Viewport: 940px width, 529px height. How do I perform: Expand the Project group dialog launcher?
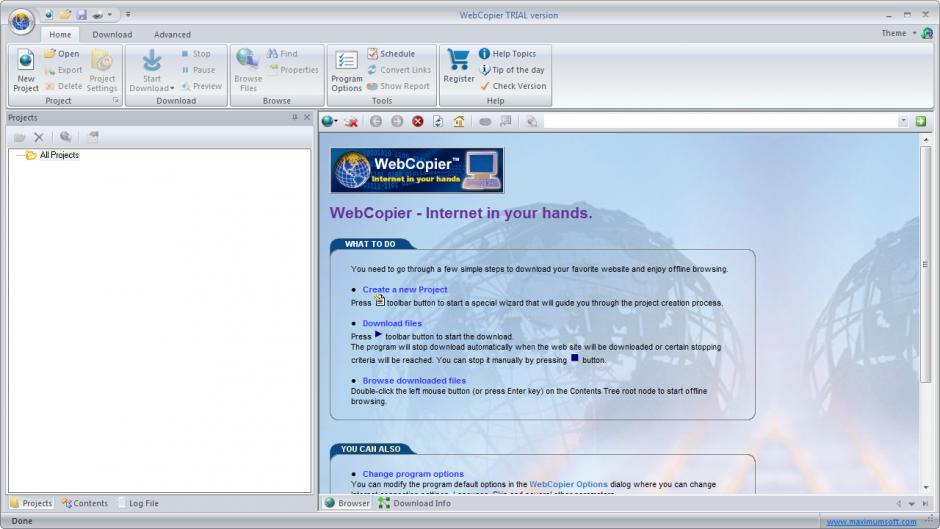(x=116, y=101)
